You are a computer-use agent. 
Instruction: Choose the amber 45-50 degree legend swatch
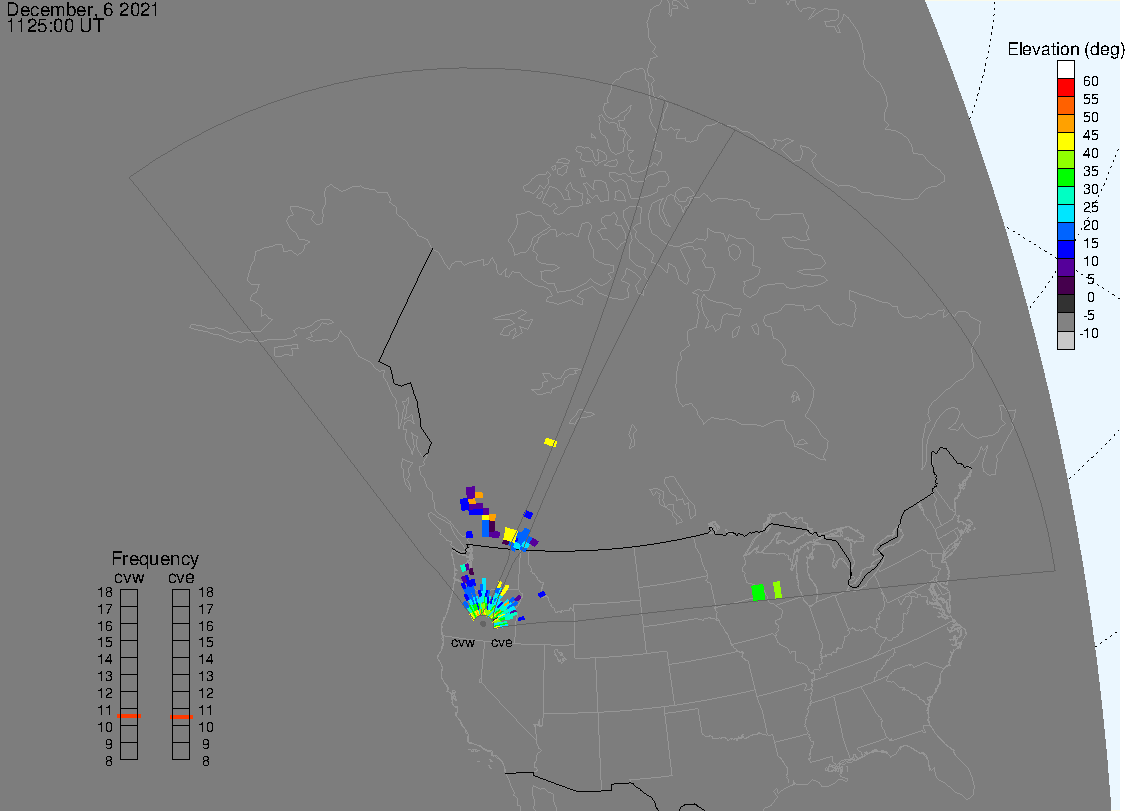point(1065,123)
